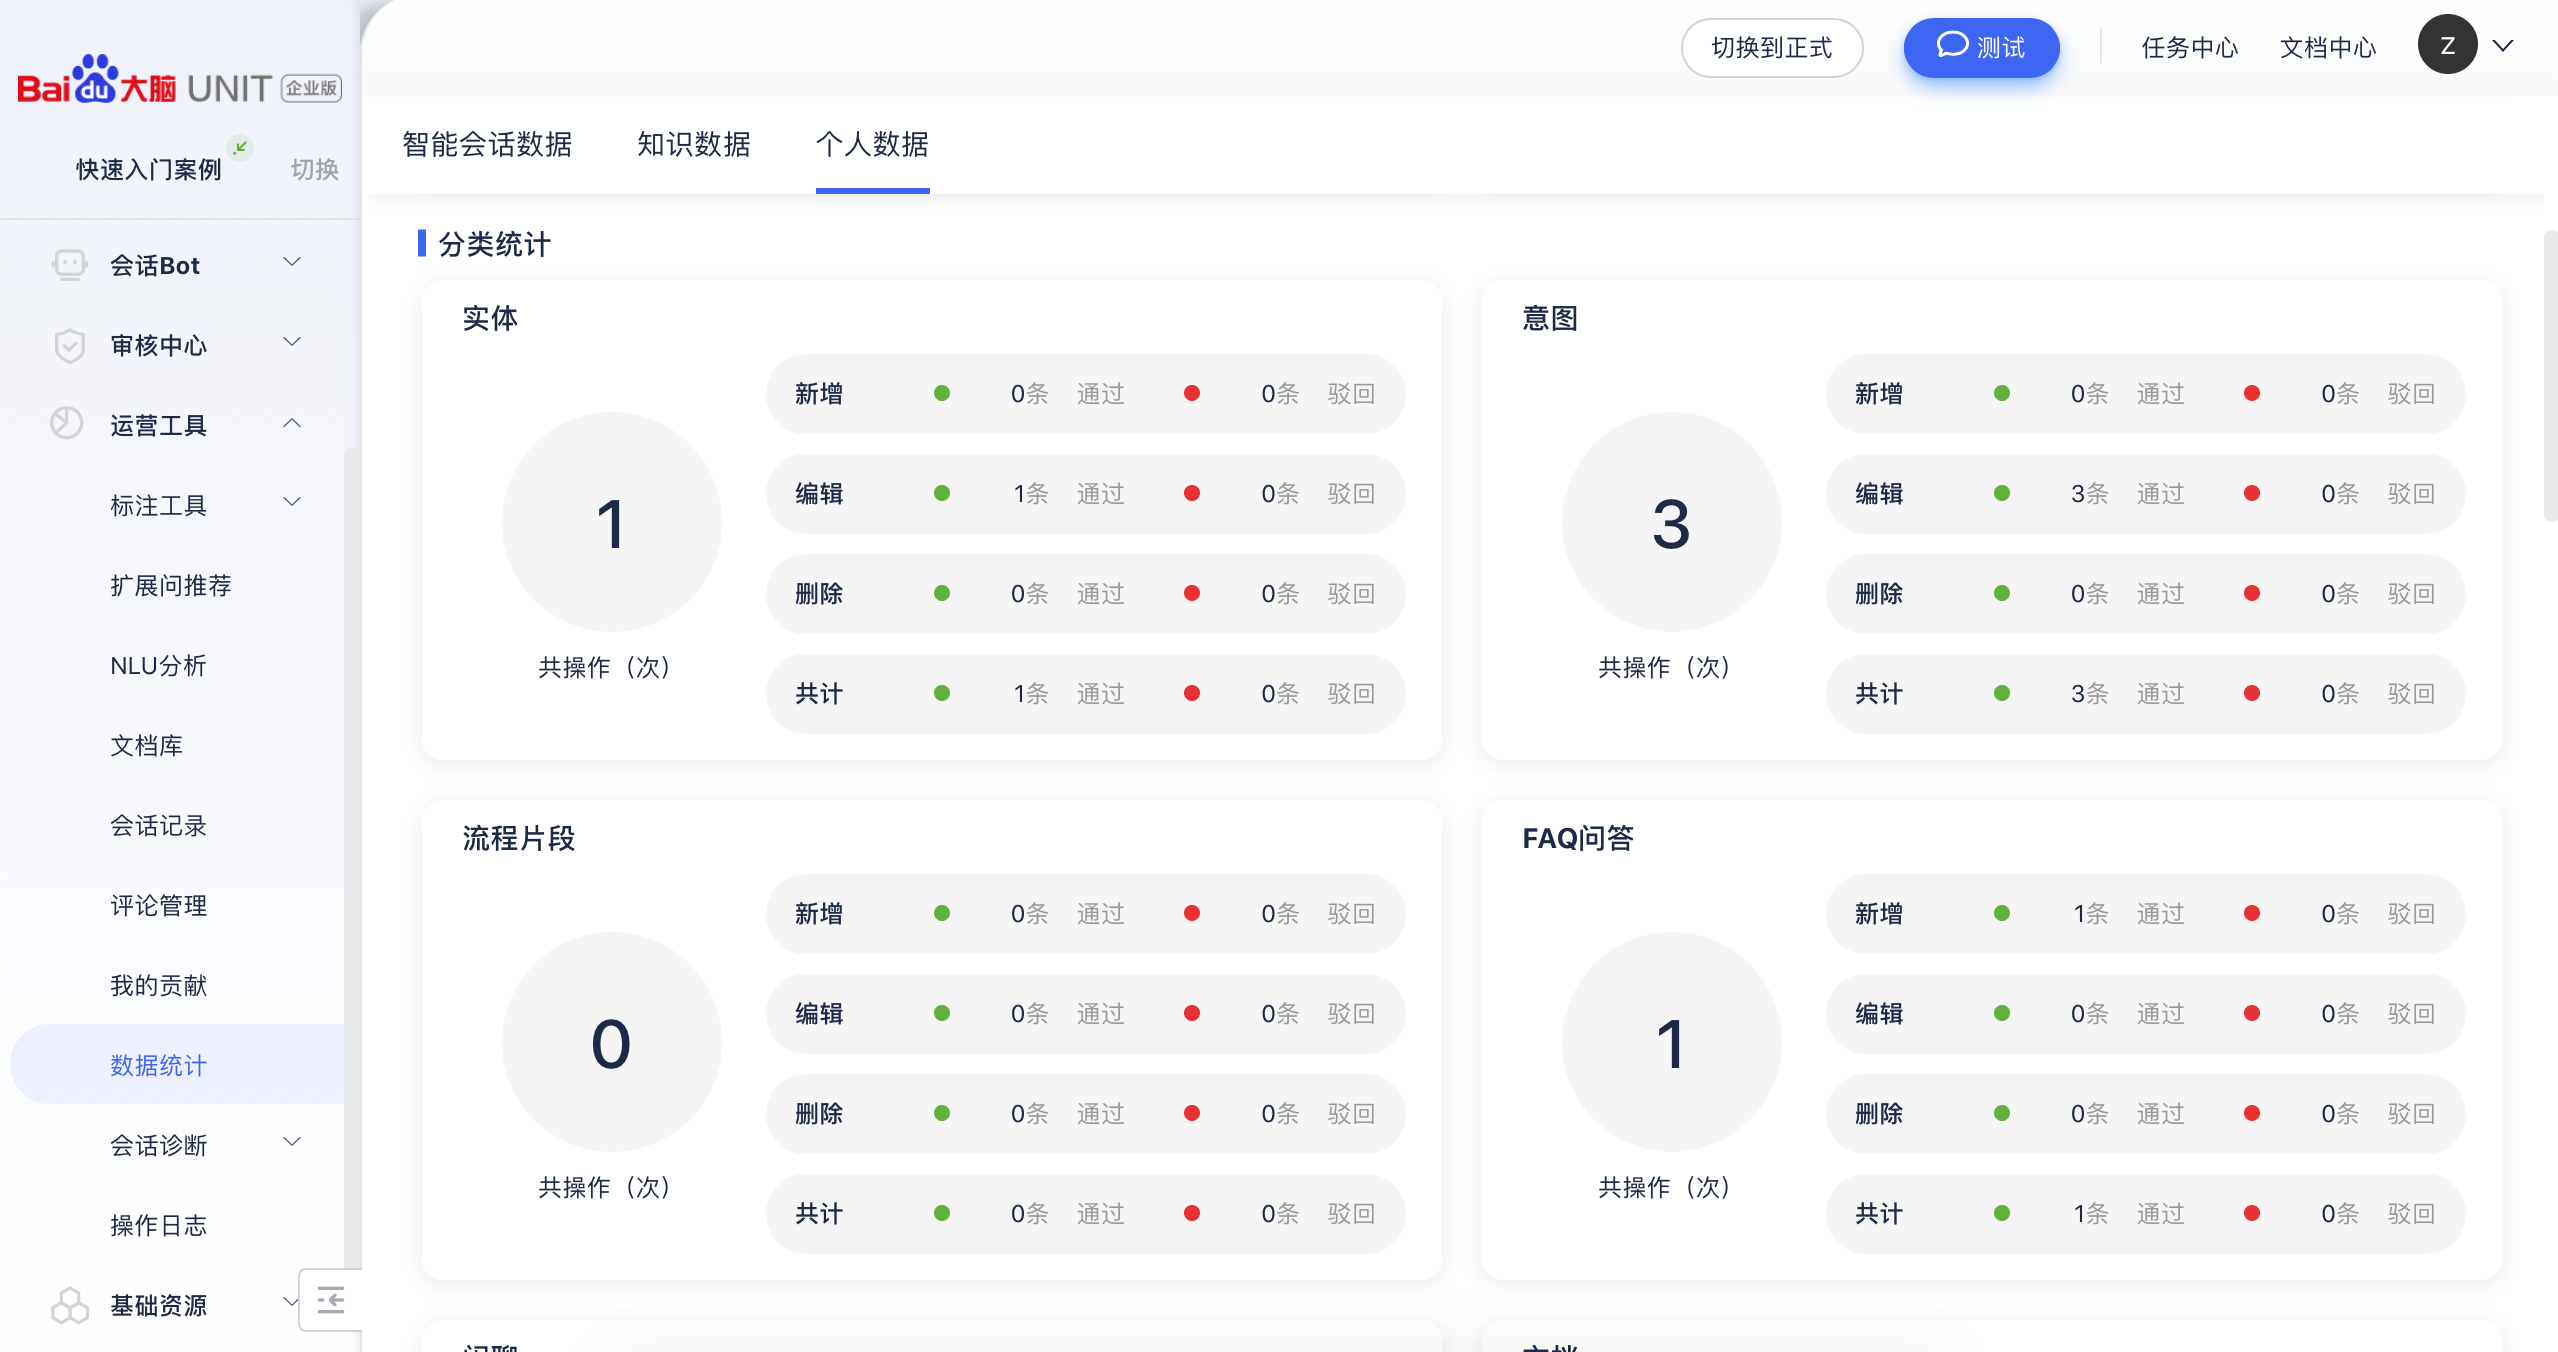Open 扩展问推荐 in the sidebar
Screen dimensions: 2558x1352
(171, 585)
